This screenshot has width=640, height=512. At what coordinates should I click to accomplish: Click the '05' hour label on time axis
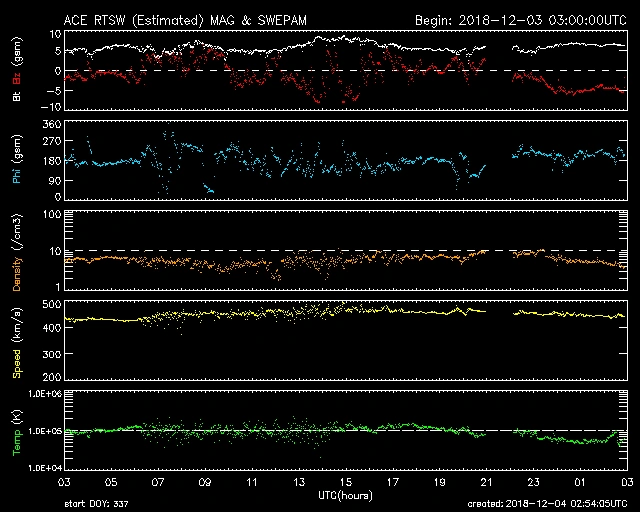click(x=111, y=483)
